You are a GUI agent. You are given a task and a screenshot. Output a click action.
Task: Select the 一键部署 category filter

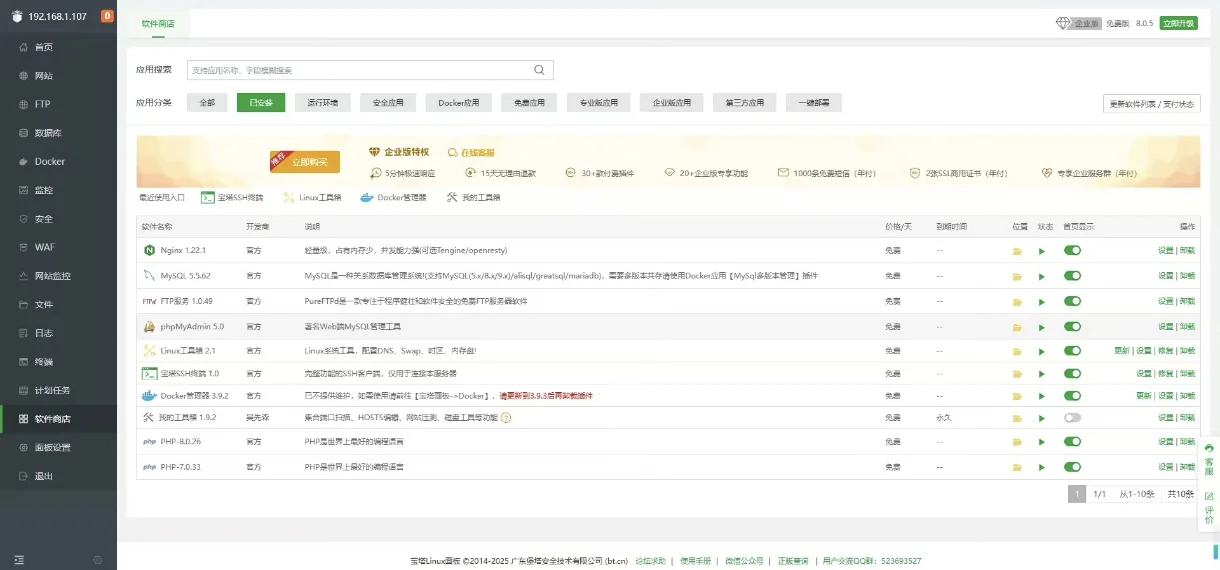click(814, 103)
